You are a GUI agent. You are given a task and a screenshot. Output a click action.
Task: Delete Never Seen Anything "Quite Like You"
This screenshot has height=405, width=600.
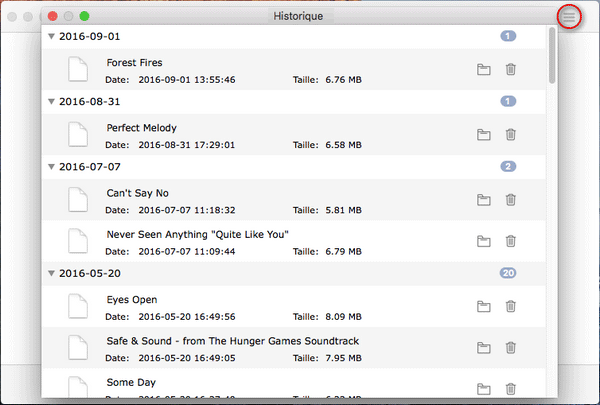click(x=511, y=241)
